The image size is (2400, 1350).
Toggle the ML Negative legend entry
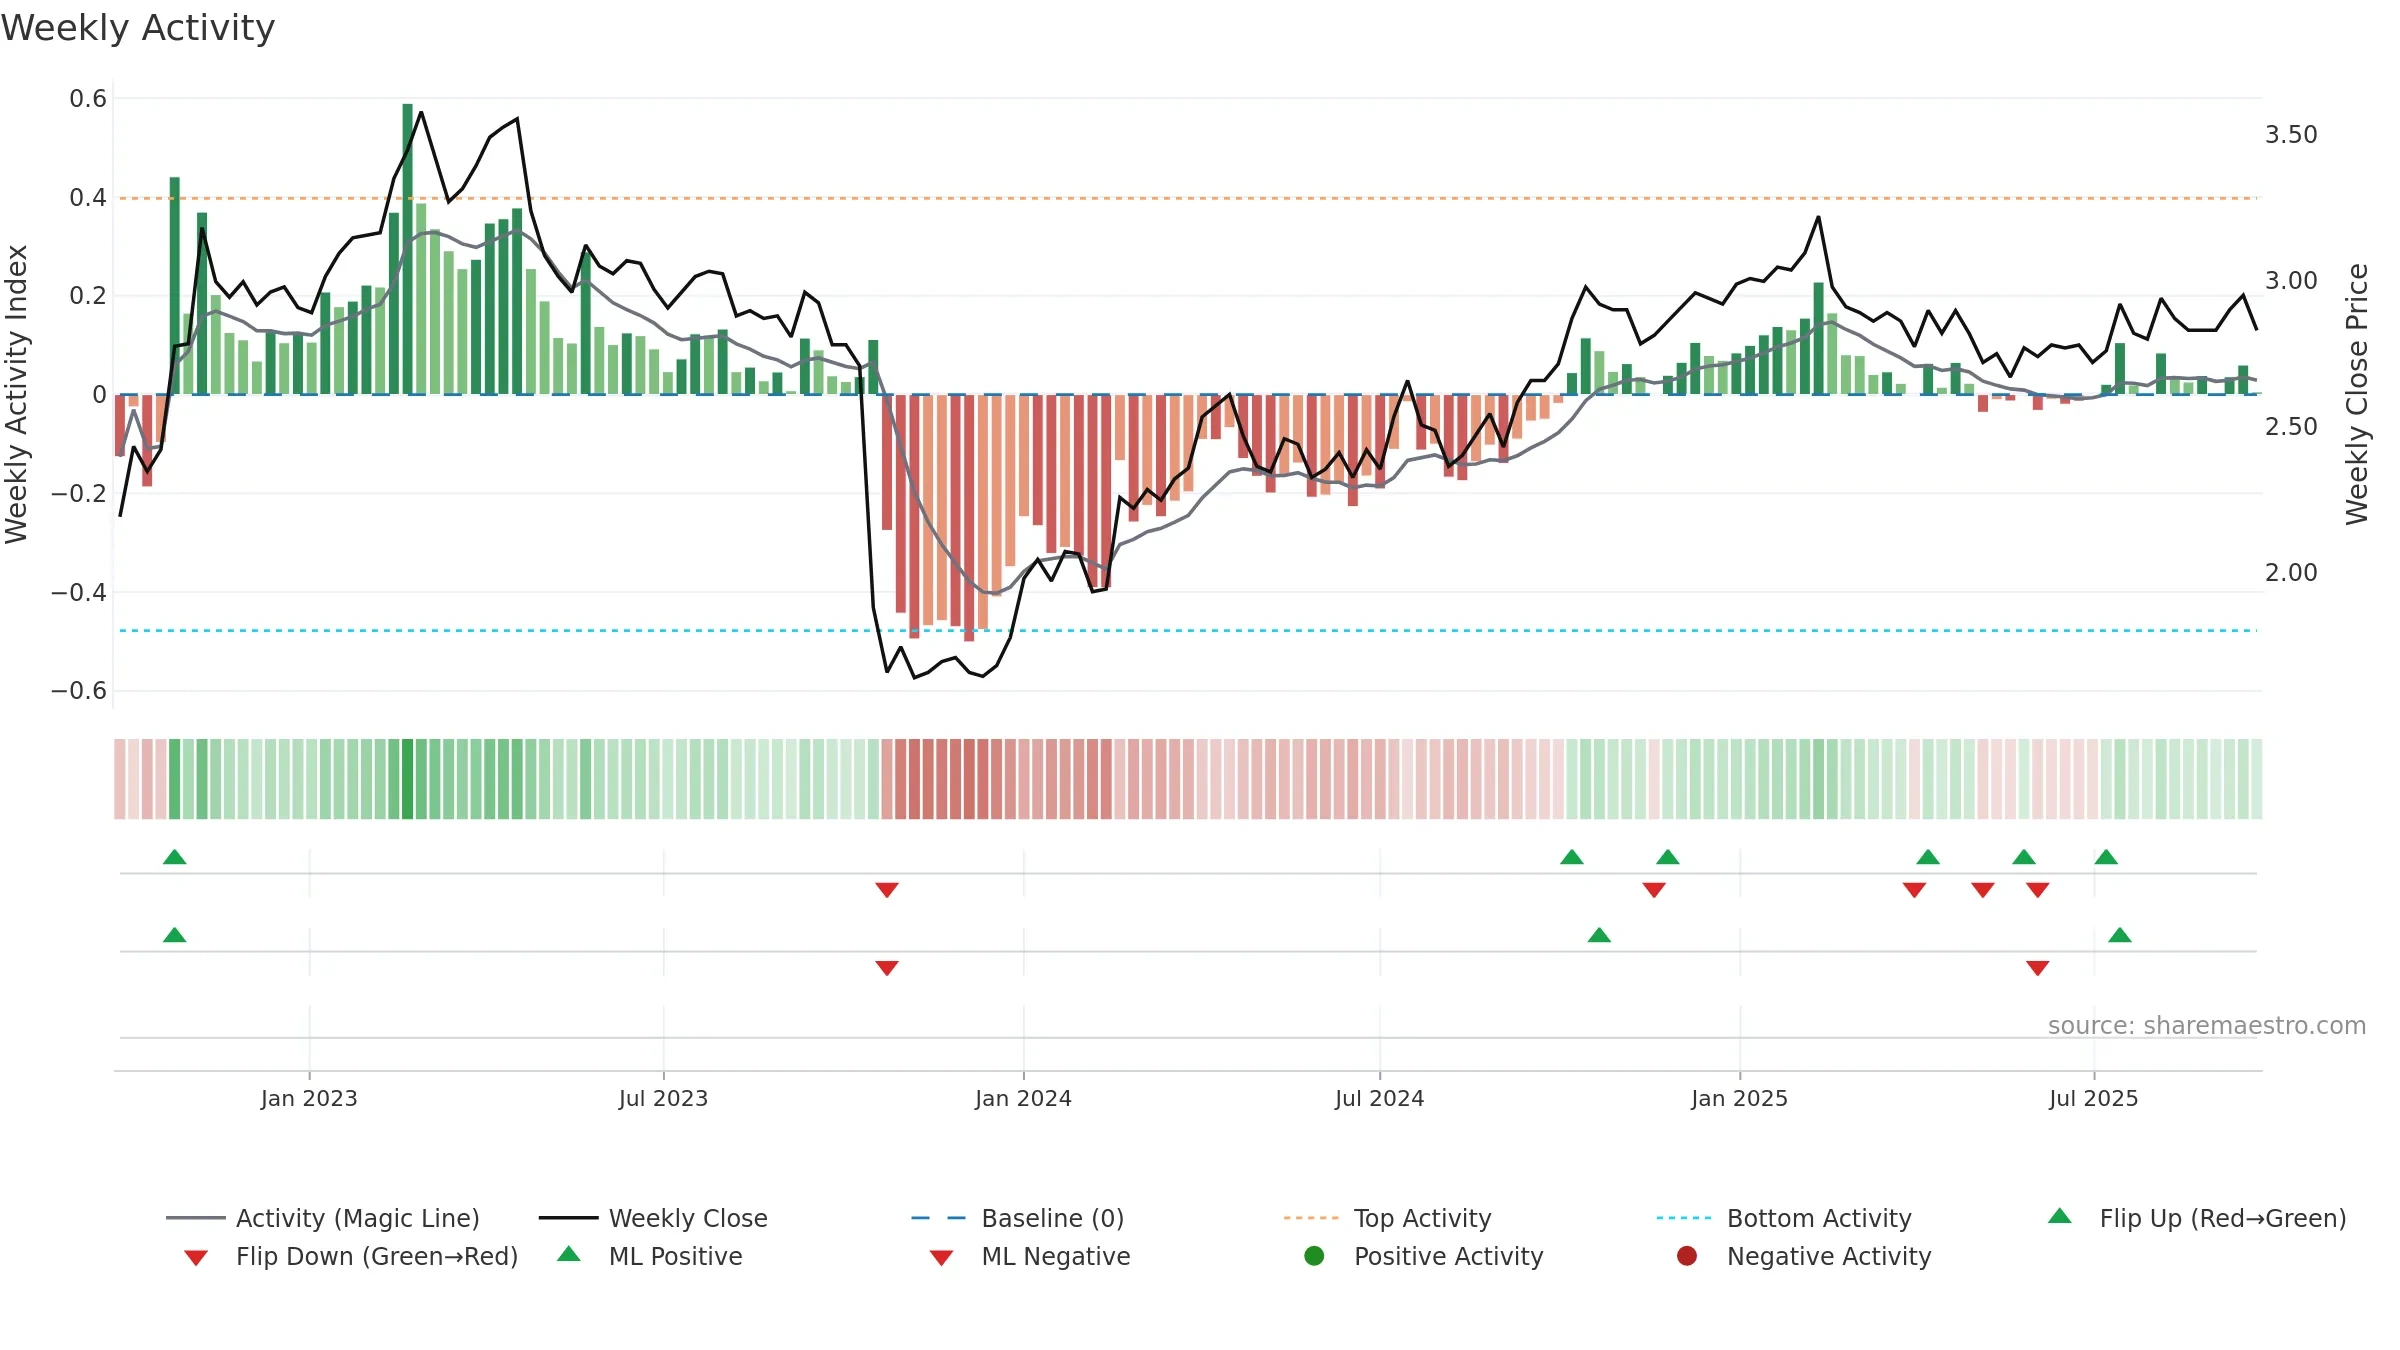[1030, 1256]
